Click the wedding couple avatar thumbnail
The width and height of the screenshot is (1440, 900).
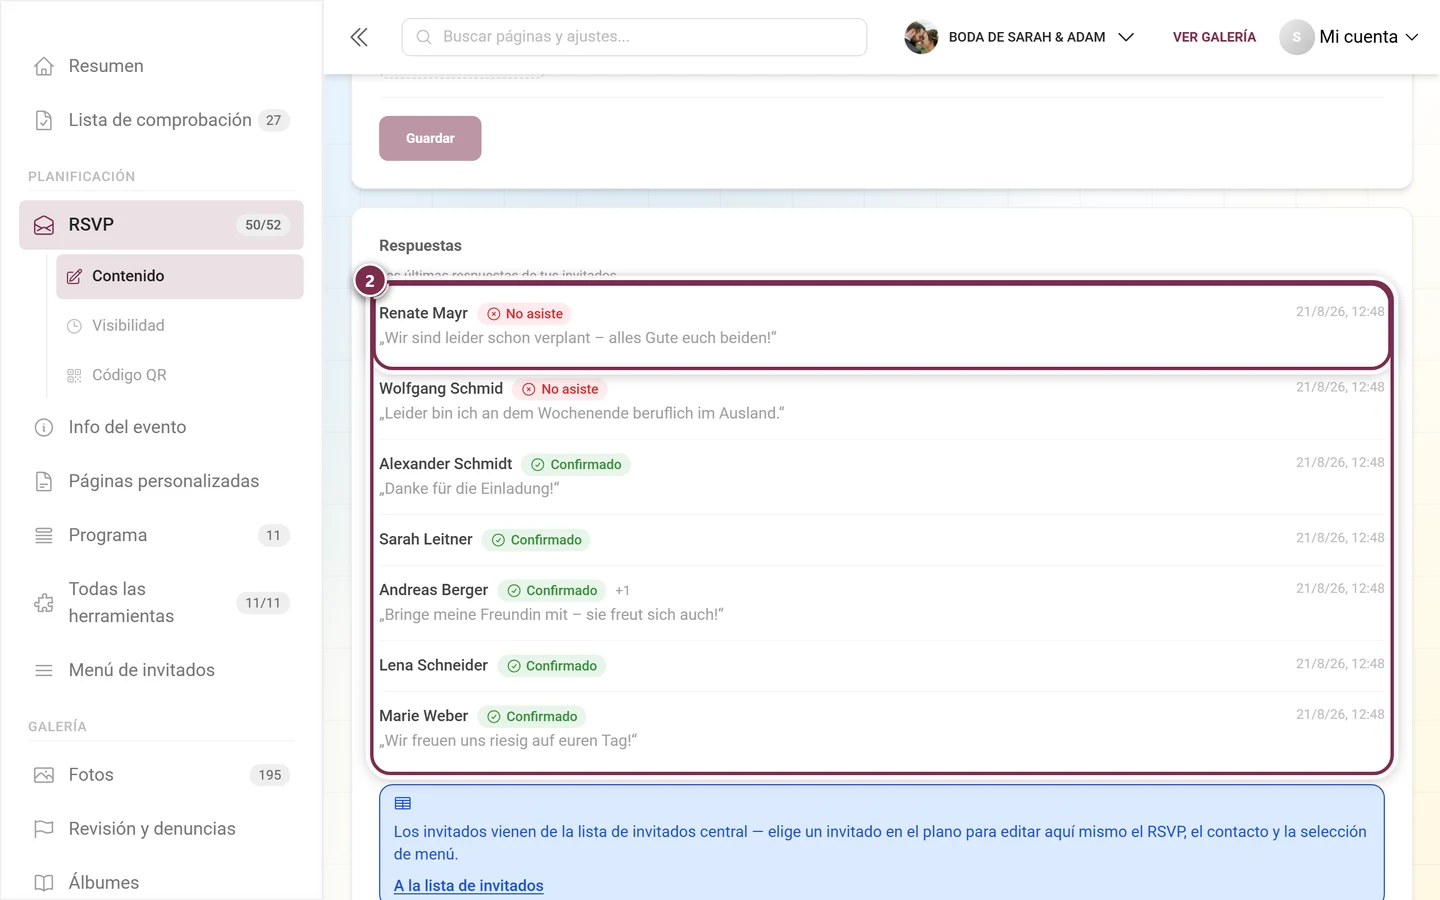(x=921, y=37)
